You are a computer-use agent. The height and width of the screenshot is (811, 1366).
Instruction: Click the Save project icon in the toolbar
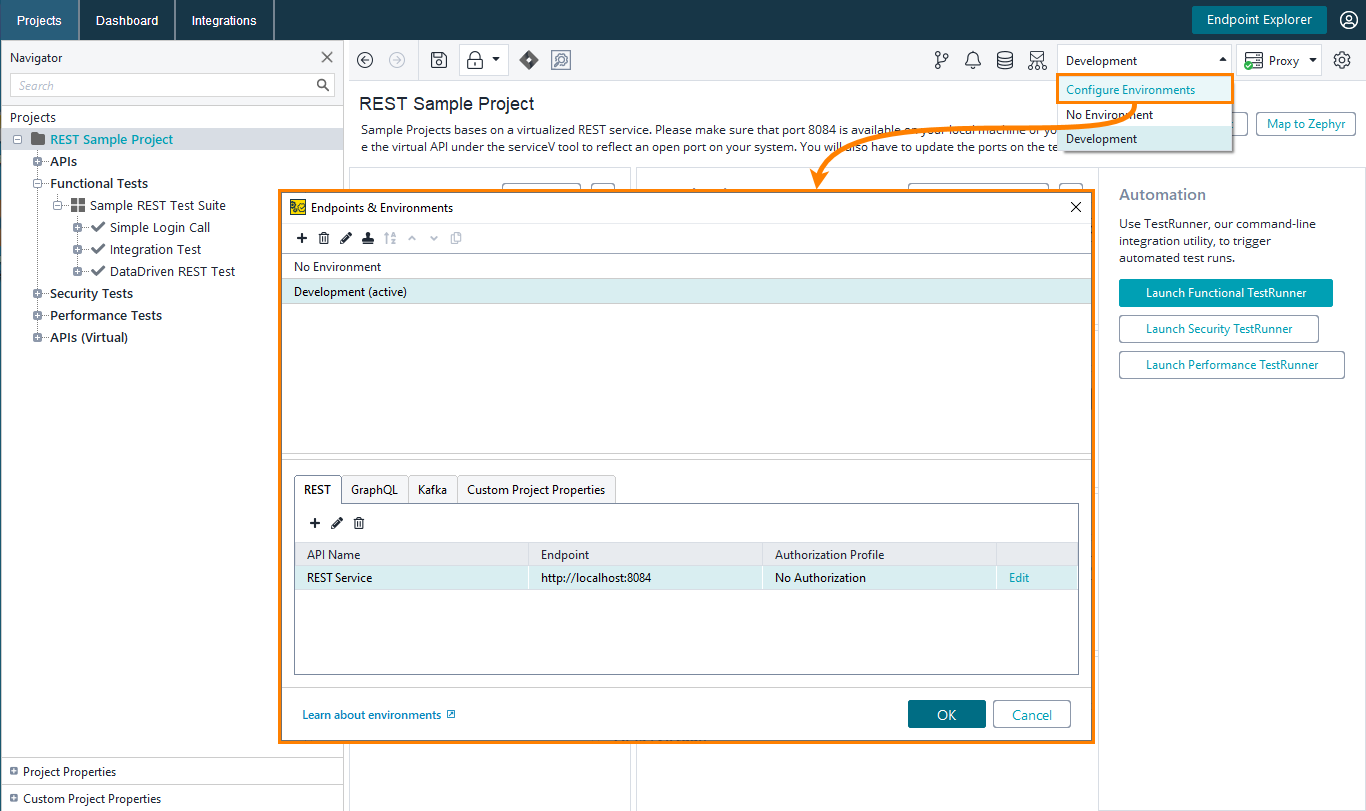click(x=438, y=60)
